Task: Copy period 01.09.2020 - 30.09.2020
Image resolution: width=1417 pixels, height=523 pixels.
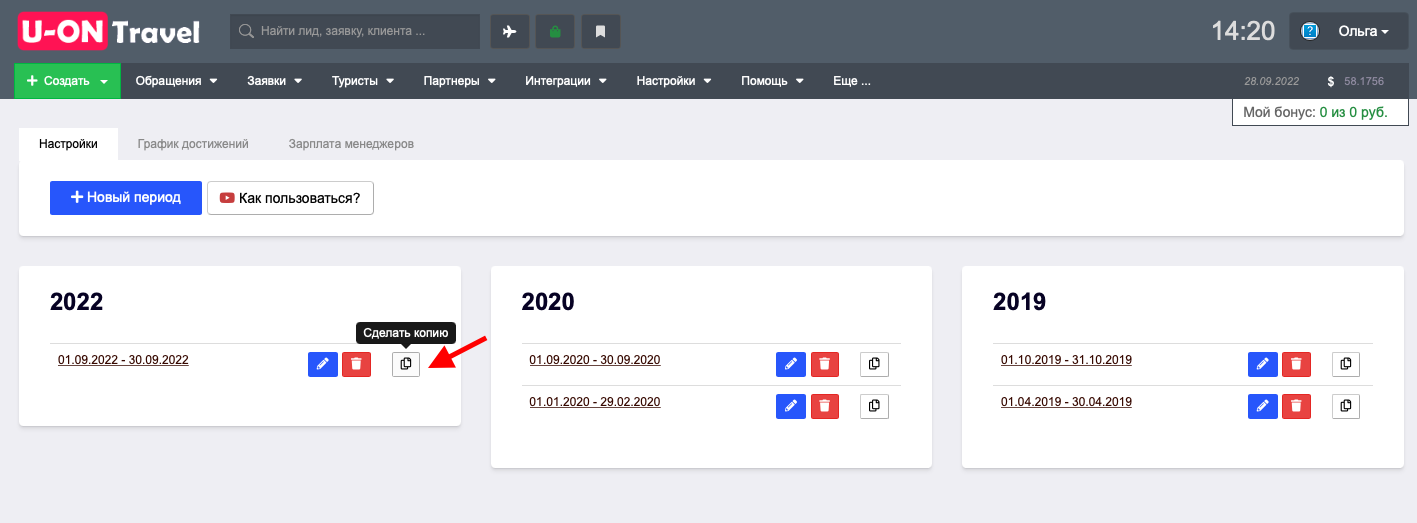Action: 874,364
